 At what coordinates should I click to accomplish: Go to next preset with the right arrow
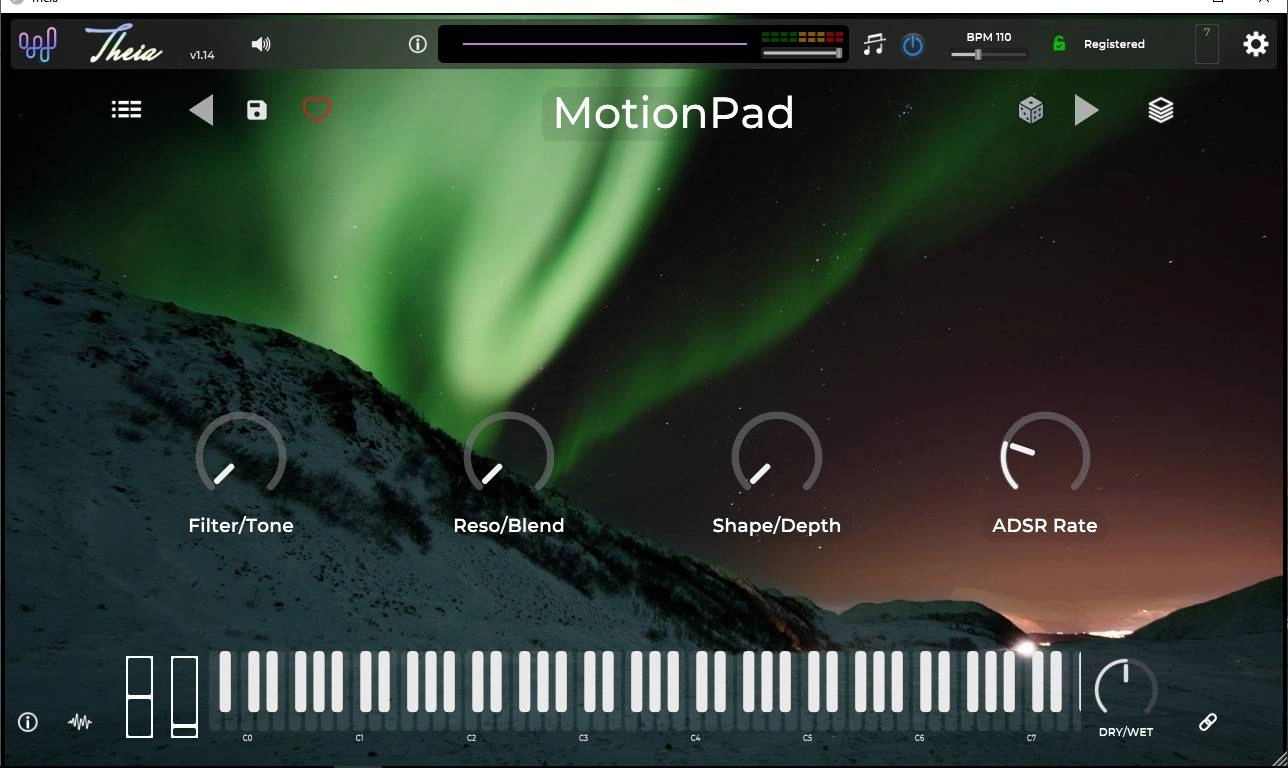(1087, 110)
